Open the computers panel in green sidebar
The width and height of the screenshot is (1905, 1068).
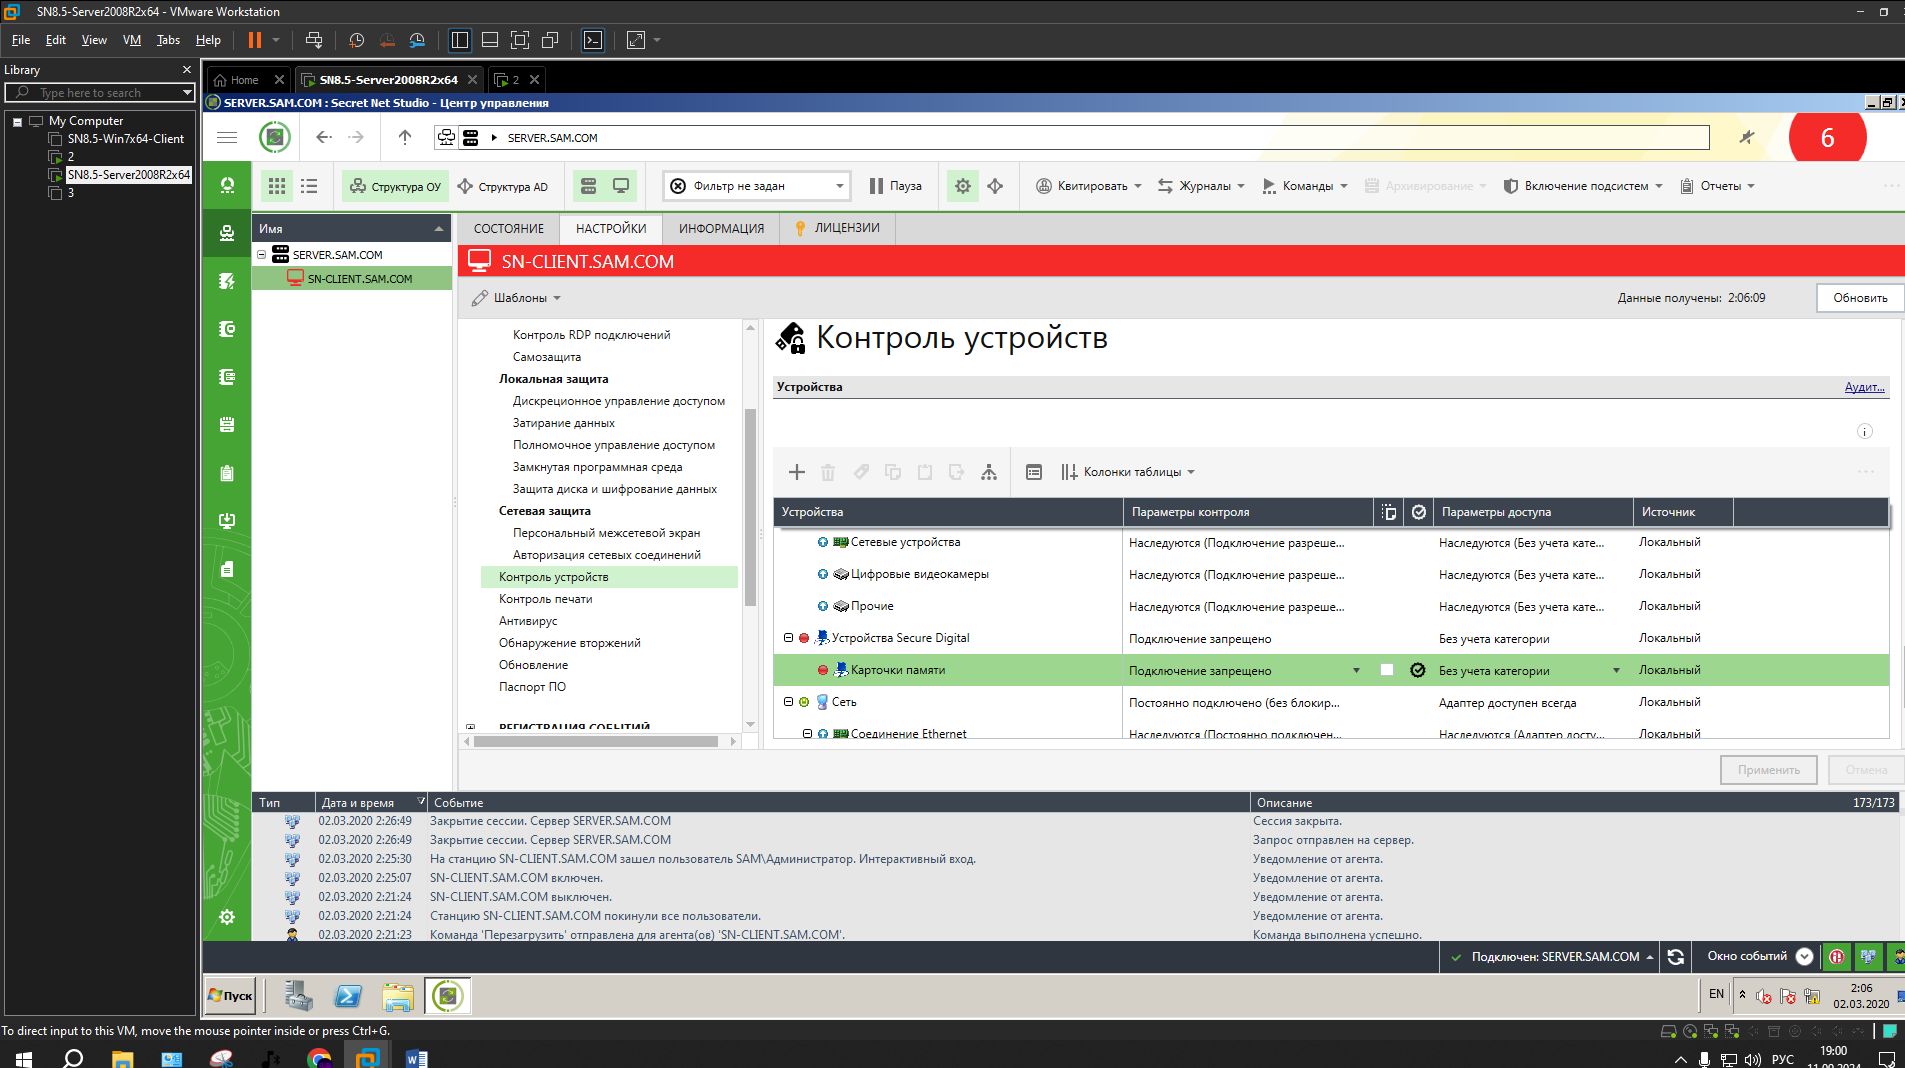pos(227,233)
